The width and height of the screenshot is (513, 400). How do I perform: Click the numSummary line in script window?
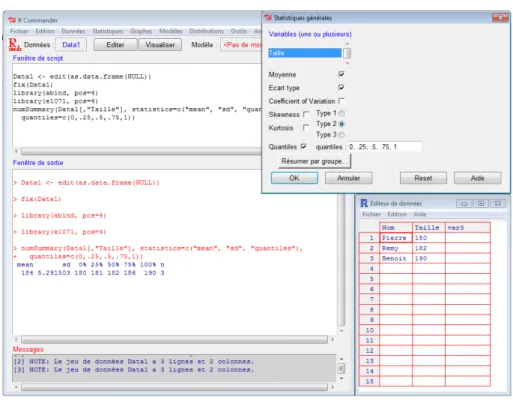pos(137,109)
